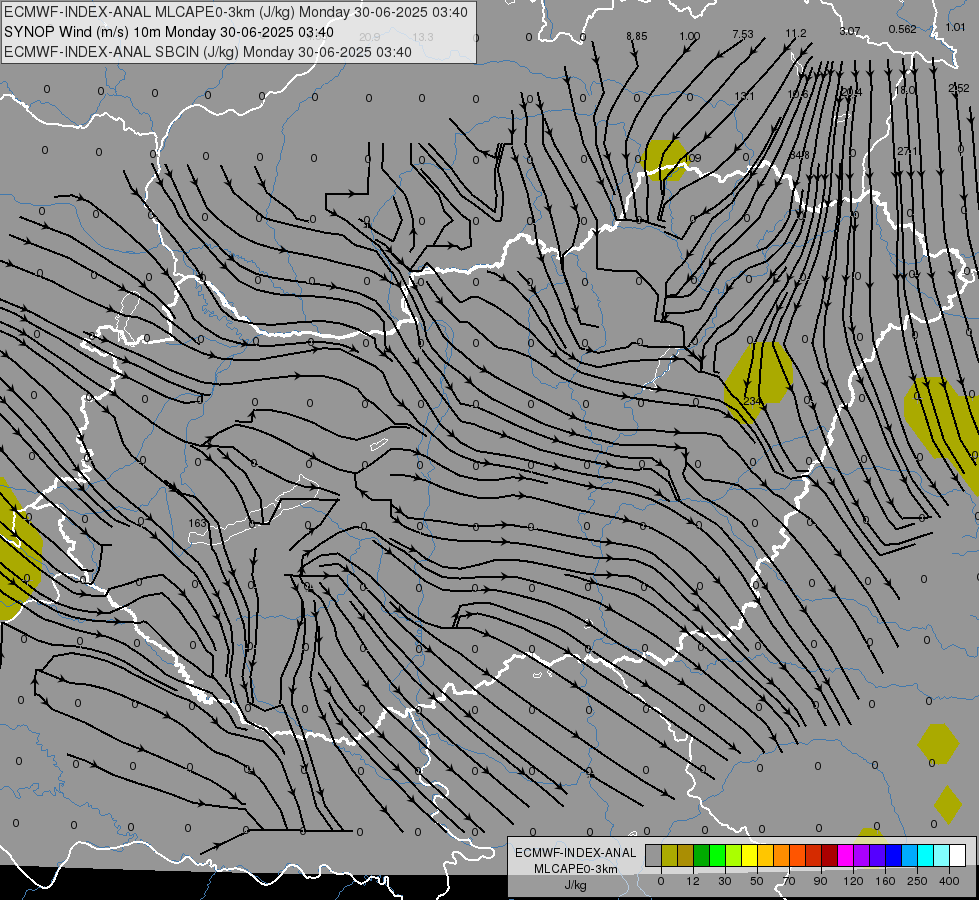This screenshot has height=900, width=979.
Task: Click the MLCAPE0-3km title line in header
Action: (x=235, y=12)
